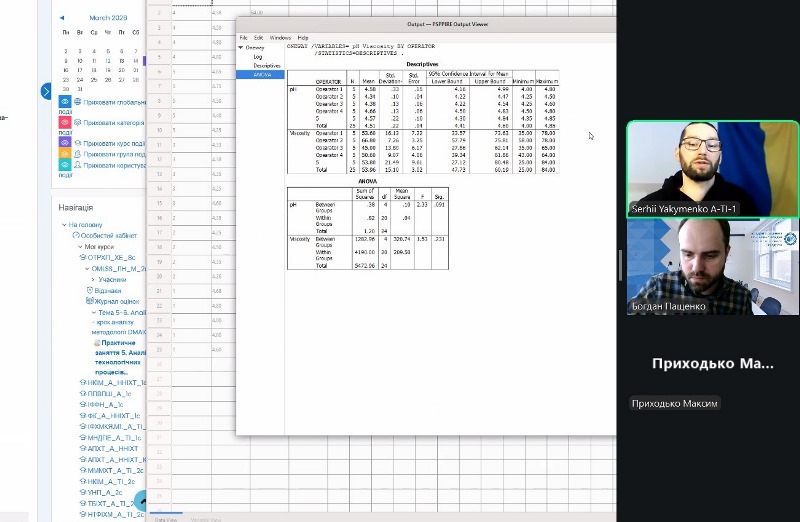Open the File menu in Output Viewer

[x=243, y=37]
